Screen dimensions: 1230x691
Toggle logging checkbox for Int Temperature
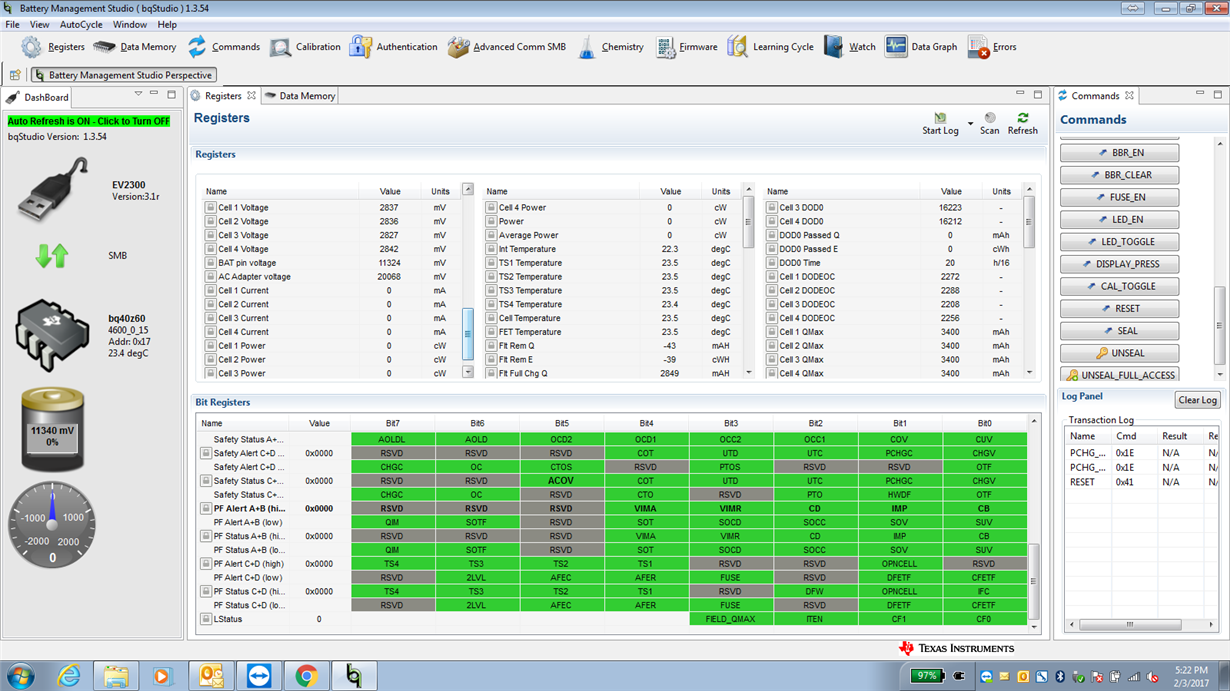491,249
